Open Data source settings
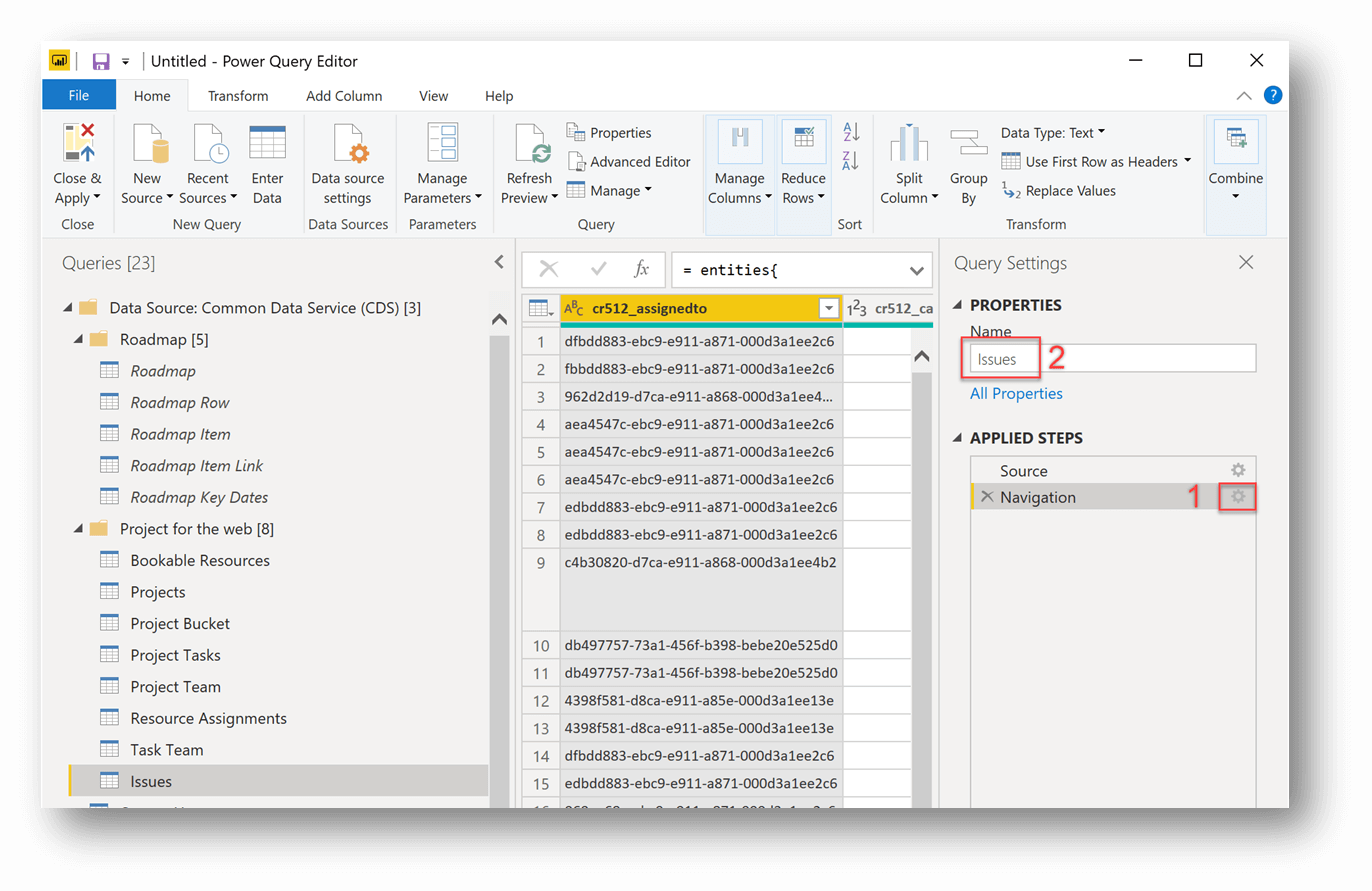1372x891 pixels. click(x=347, y=164)
